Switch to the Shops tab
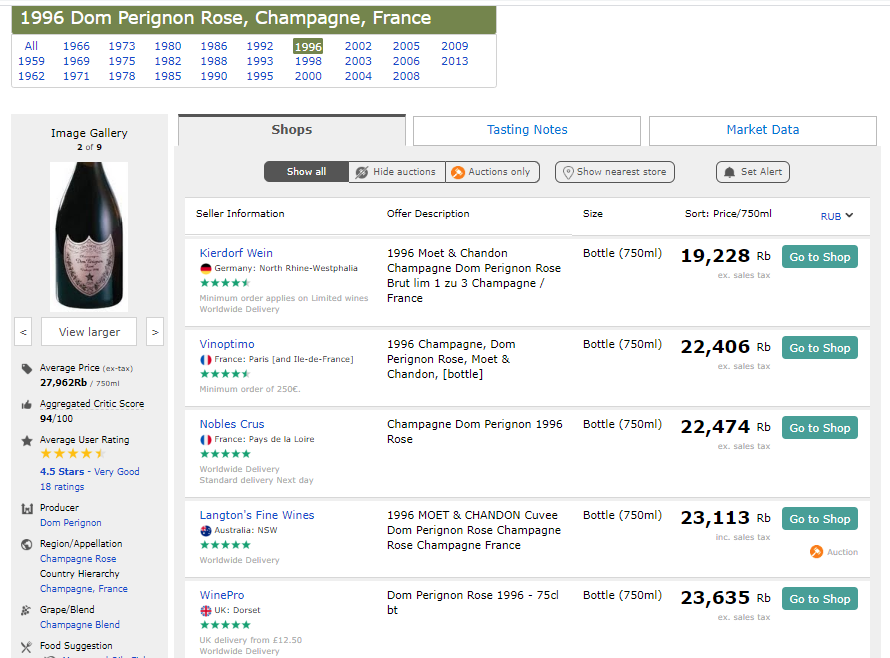This screenshot has width=890, height=658. coord(292,130)
